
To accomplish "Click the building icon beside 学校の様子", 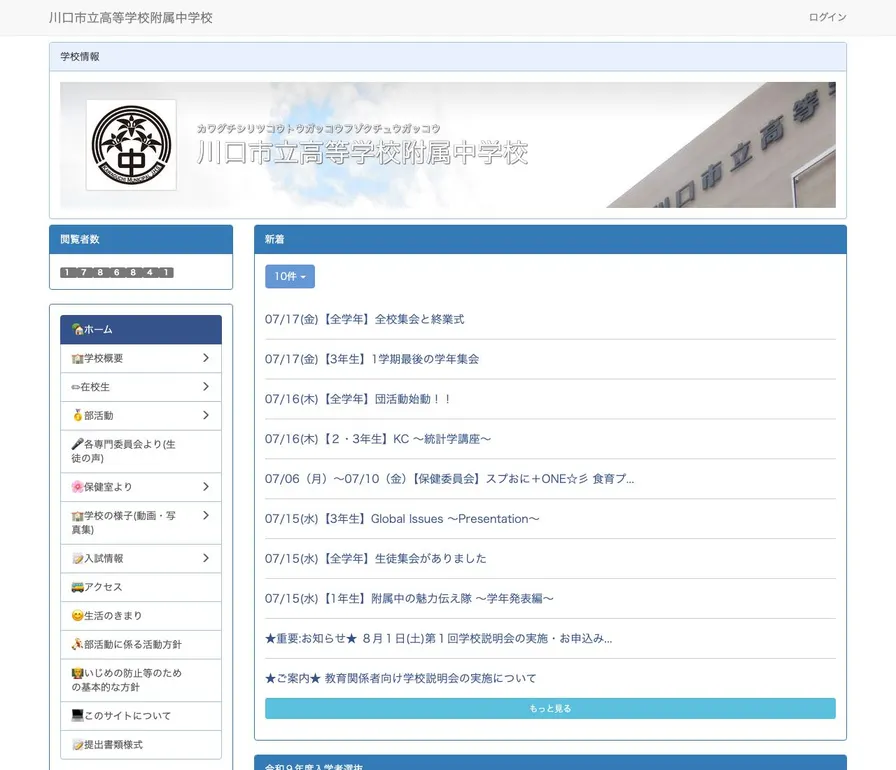I will 78,515.
